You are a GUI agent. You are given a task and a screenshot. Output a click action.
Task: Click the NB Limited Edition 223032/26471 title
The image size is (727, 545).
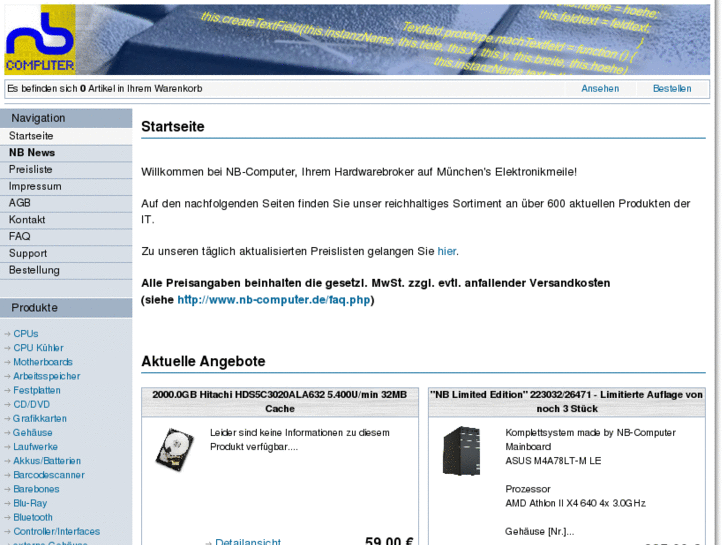pos(567,402)
